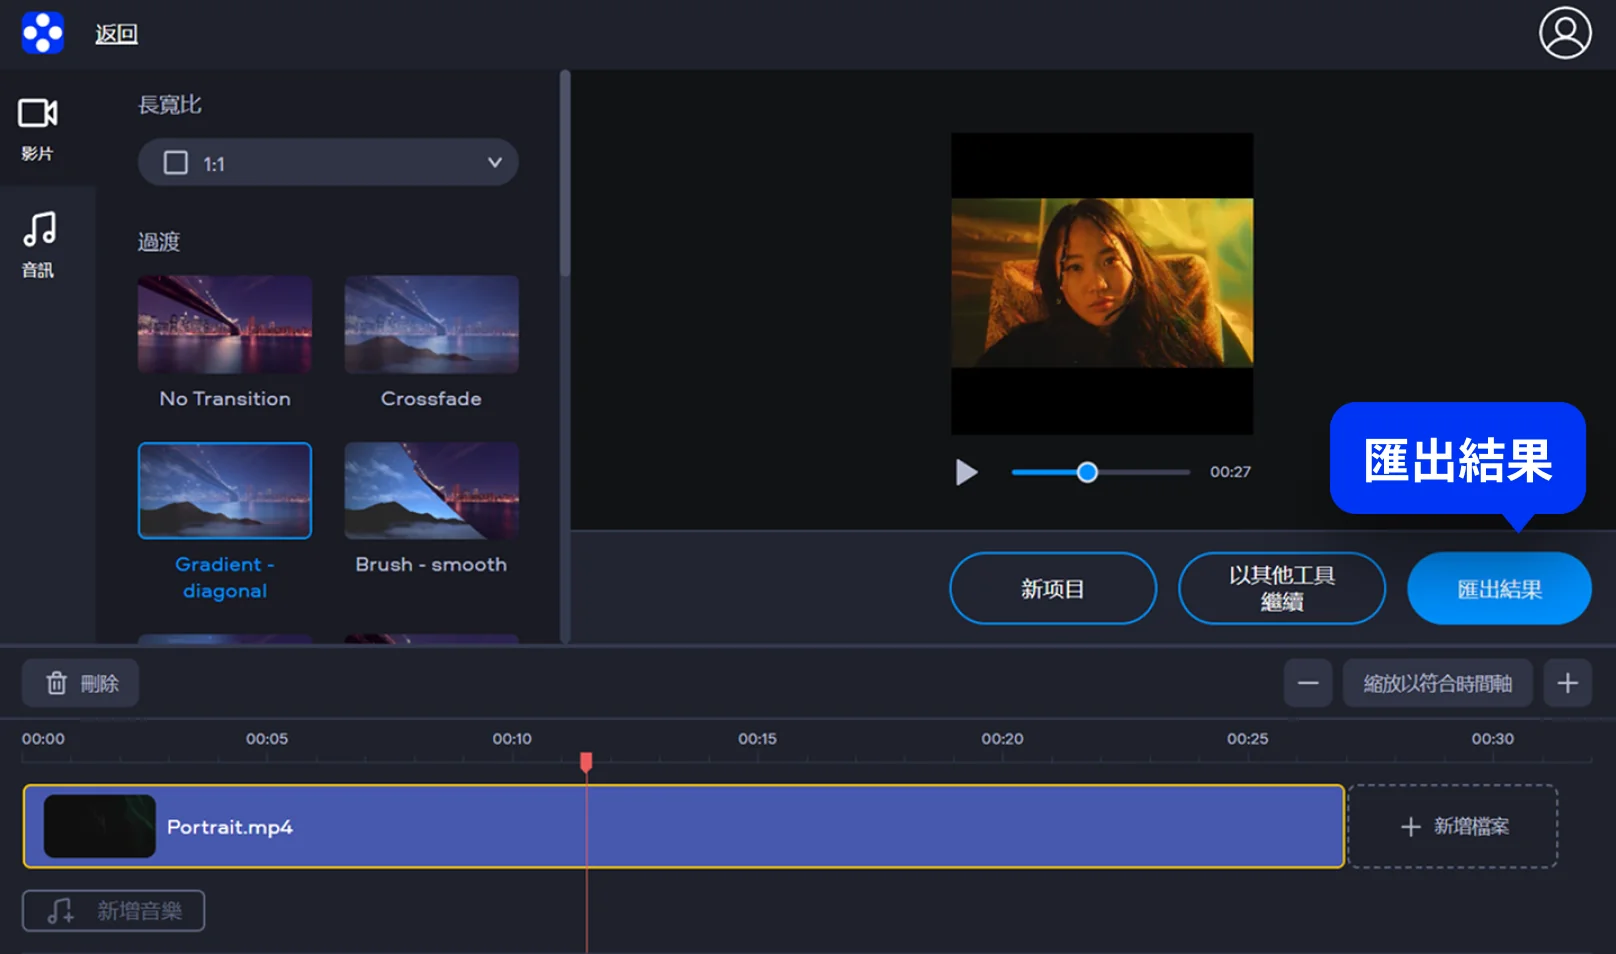
Task: Add a new file via 新增檔案
Action: (1453, 826)
